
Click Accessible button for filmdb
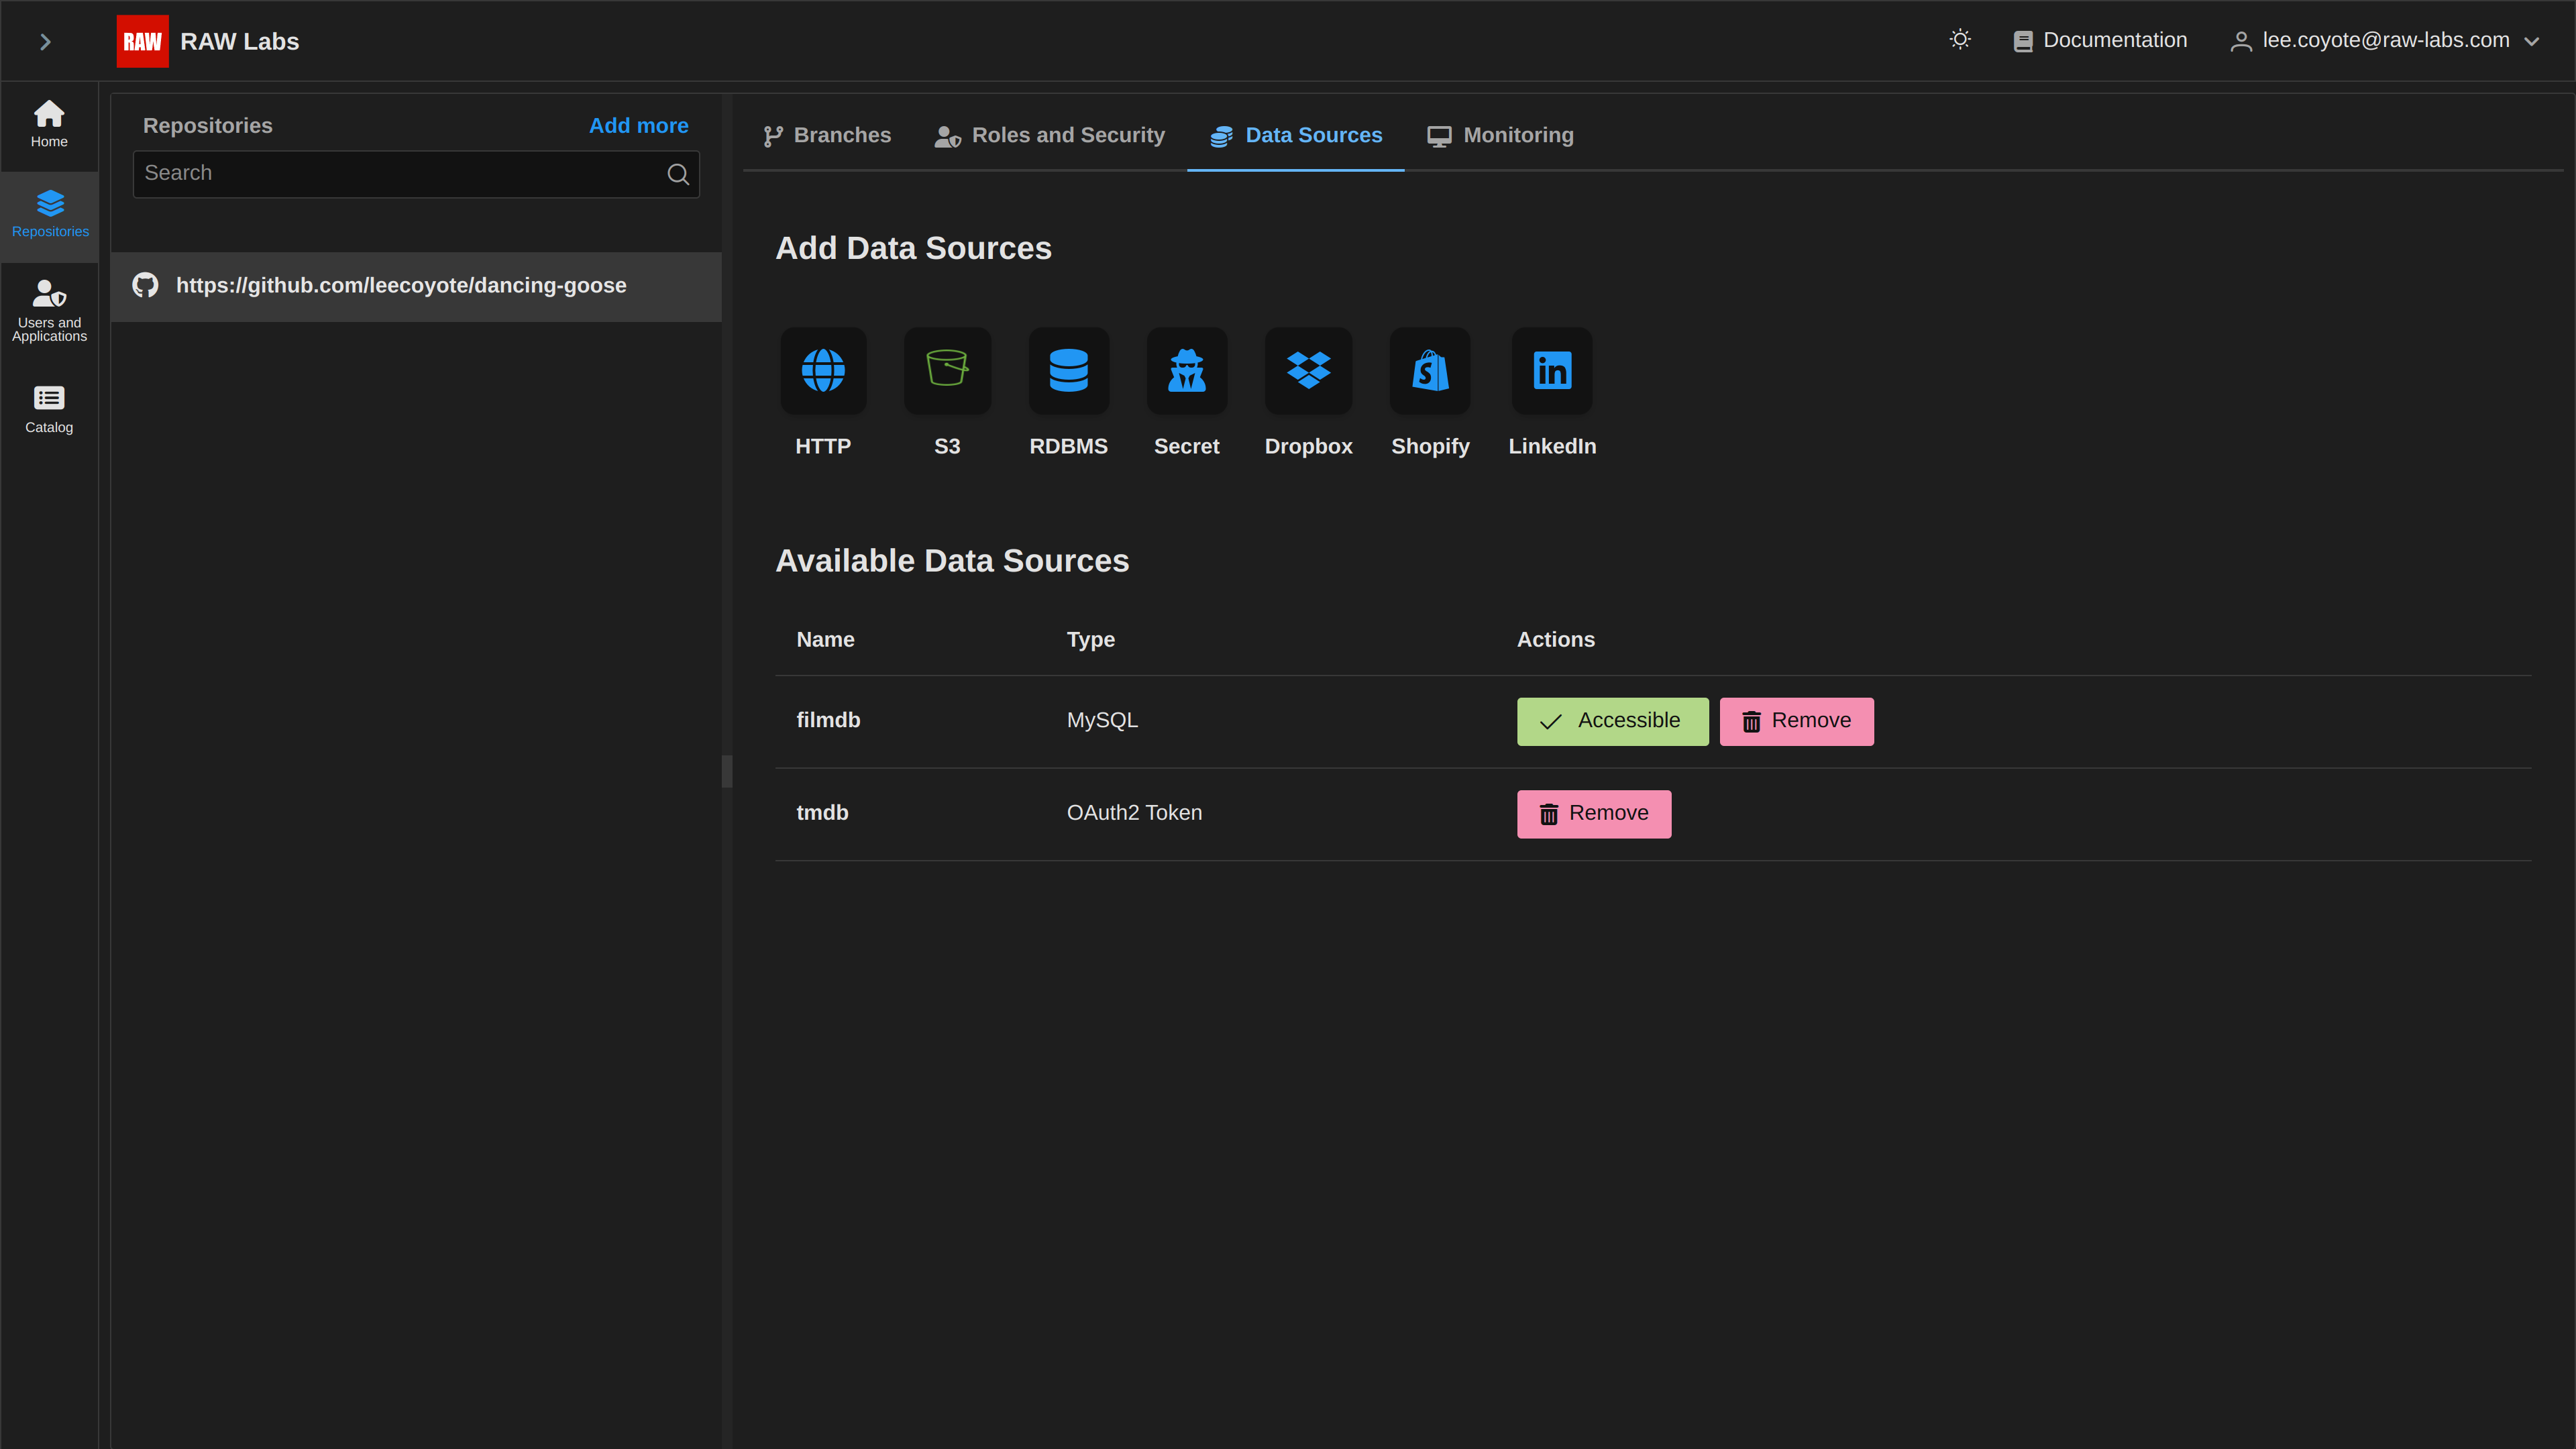(x=1612, y=721)
